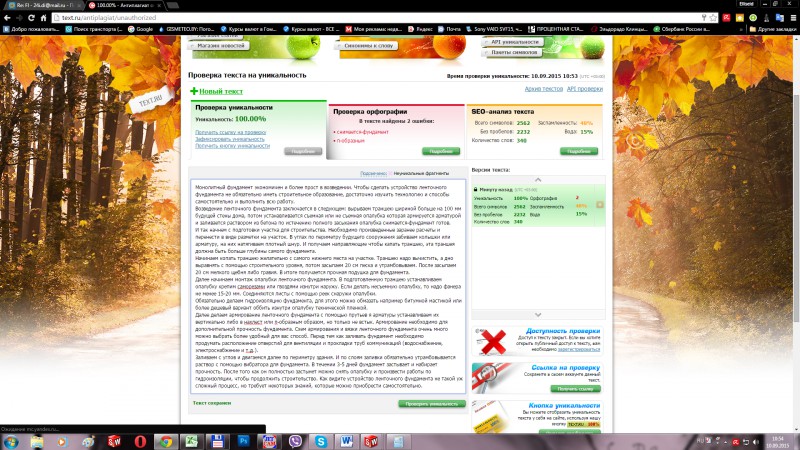Launch Opera from the taskbar
Viewport: 800px width, 450px height.
(140, 442)
